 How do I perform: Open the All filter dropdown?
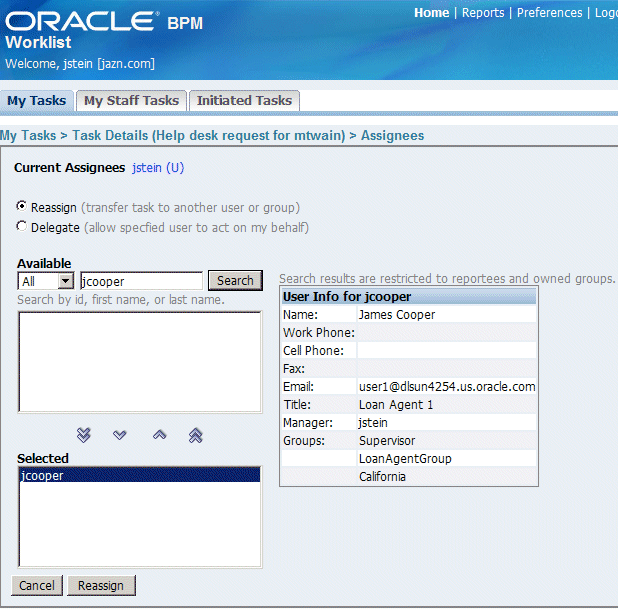pos(46,281)
